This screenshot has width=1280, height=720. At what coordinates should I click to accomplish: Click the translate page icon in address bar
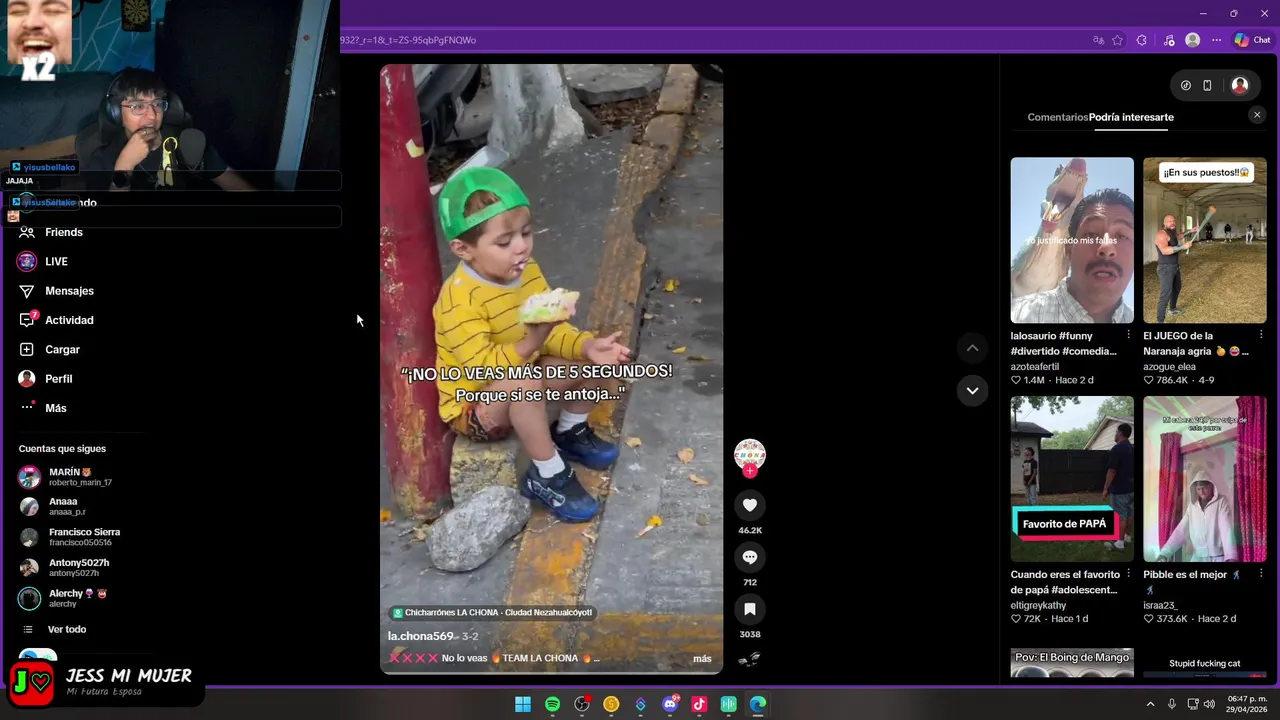point(1098,40)
